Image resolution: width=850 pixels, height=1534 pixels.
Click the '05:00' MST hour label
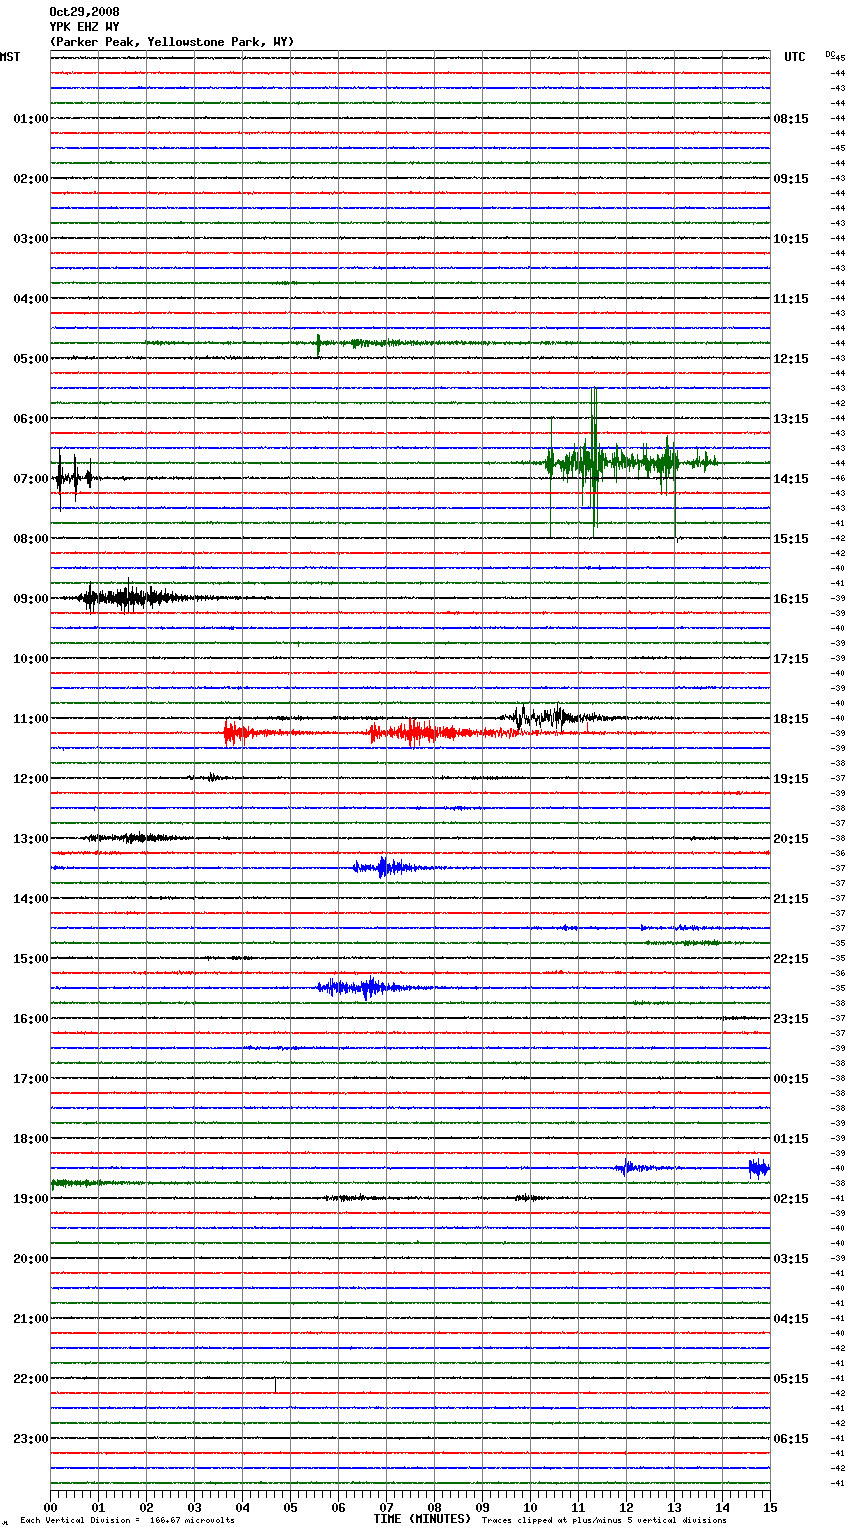click(x=31, y=359)
